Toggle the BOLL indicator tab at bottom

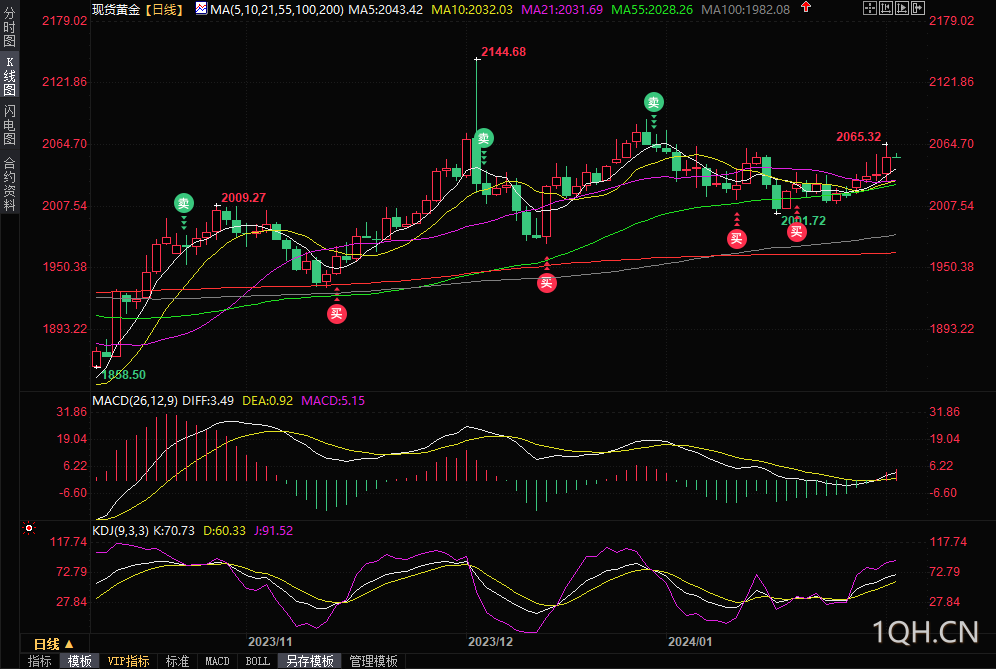pyautogui.click(x=257, y=661)
